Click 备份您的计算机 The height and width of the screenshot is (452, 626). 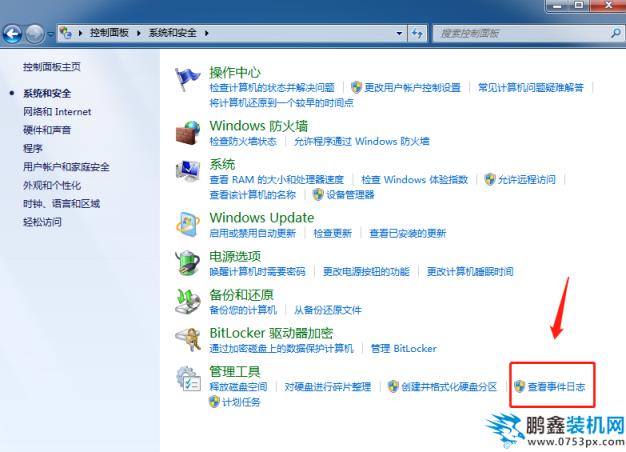coord(243,310)
